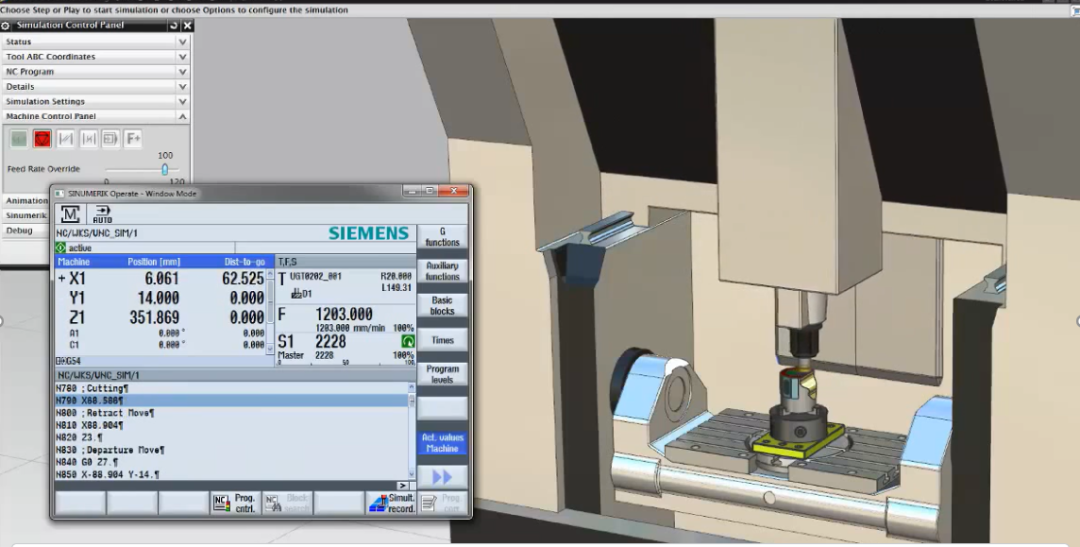The image size is (1080, 547).
Task: Click the G54 work offset indicator
Action: (68, 361)
